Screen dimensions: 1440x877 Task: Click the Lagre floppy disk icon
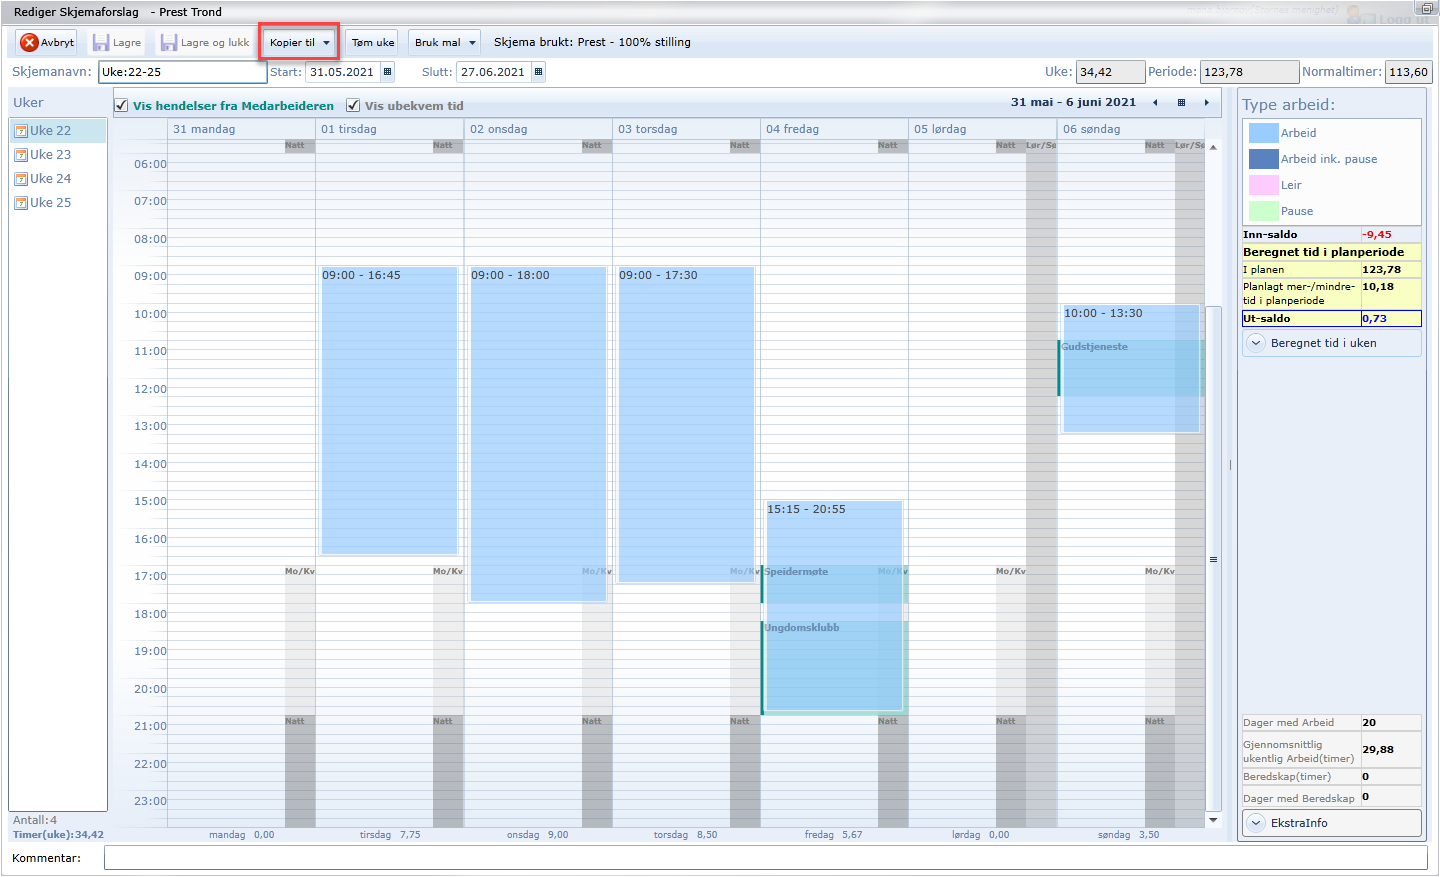click(x=101, y=42)
